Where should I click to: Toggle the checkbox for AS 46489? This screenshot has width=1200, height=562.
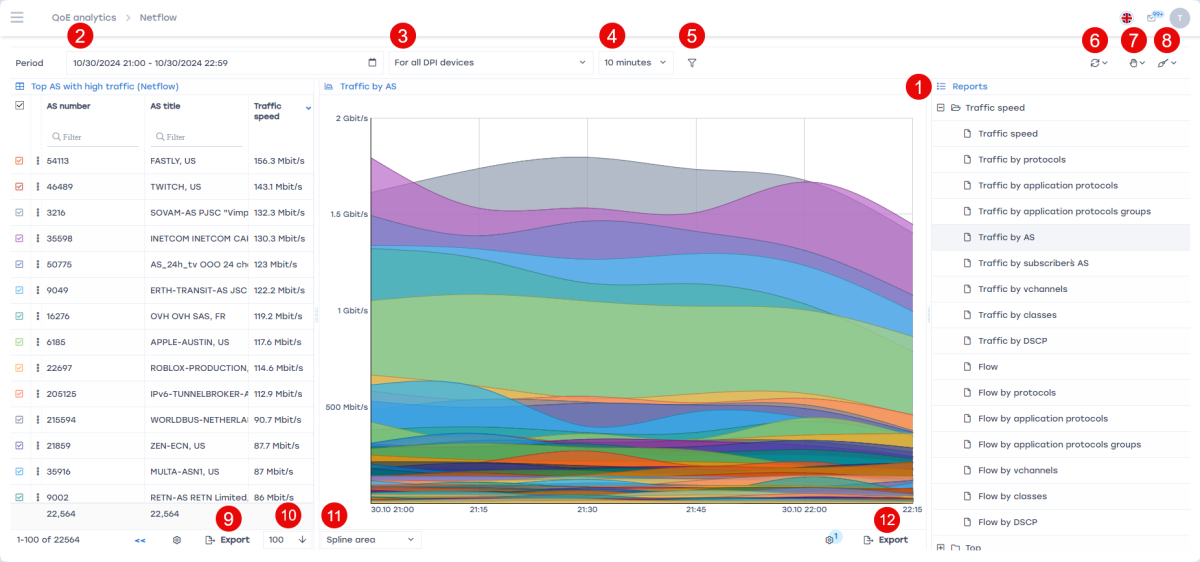19,186
